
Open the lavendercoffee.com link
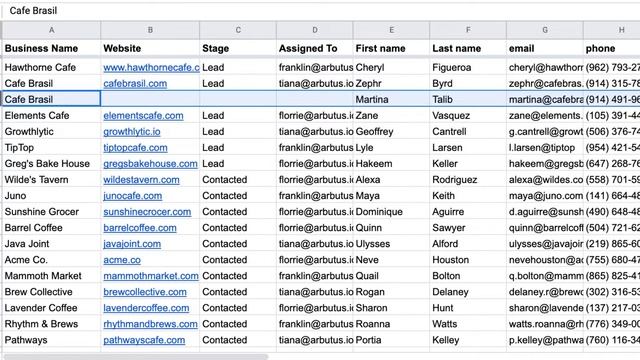(146, 308)
